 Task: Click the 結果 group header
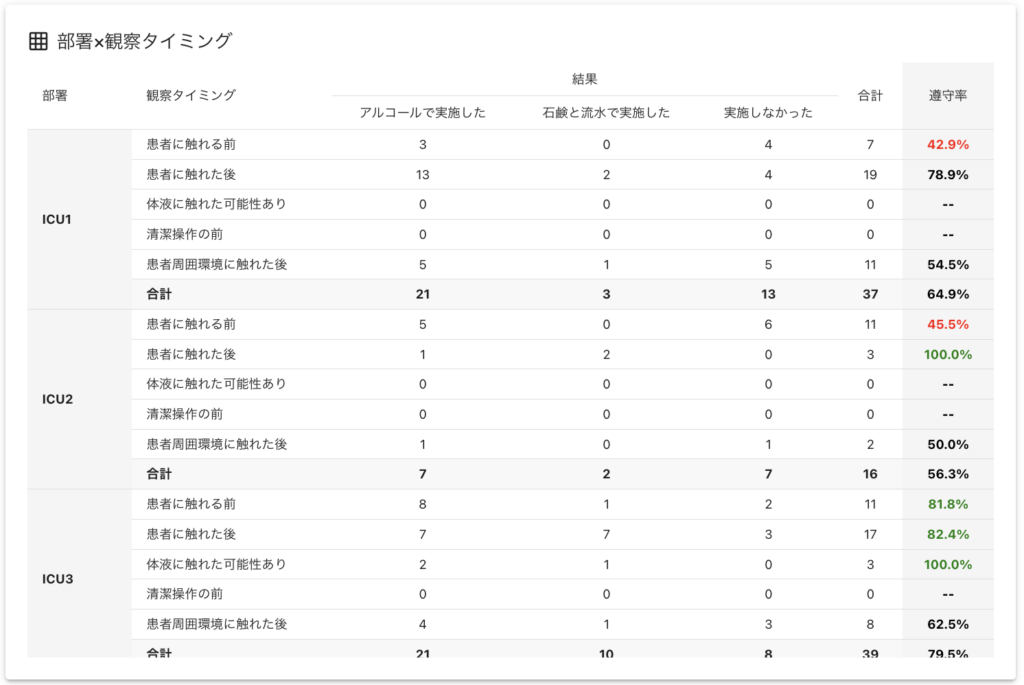[584, 79]
